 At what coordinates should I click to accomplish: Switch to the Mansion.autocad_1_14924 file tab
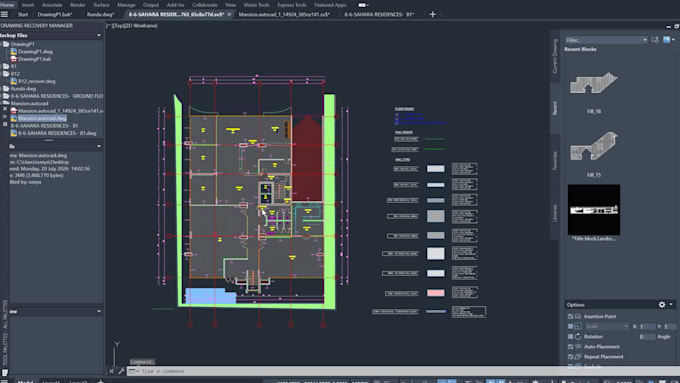(284, 14)
